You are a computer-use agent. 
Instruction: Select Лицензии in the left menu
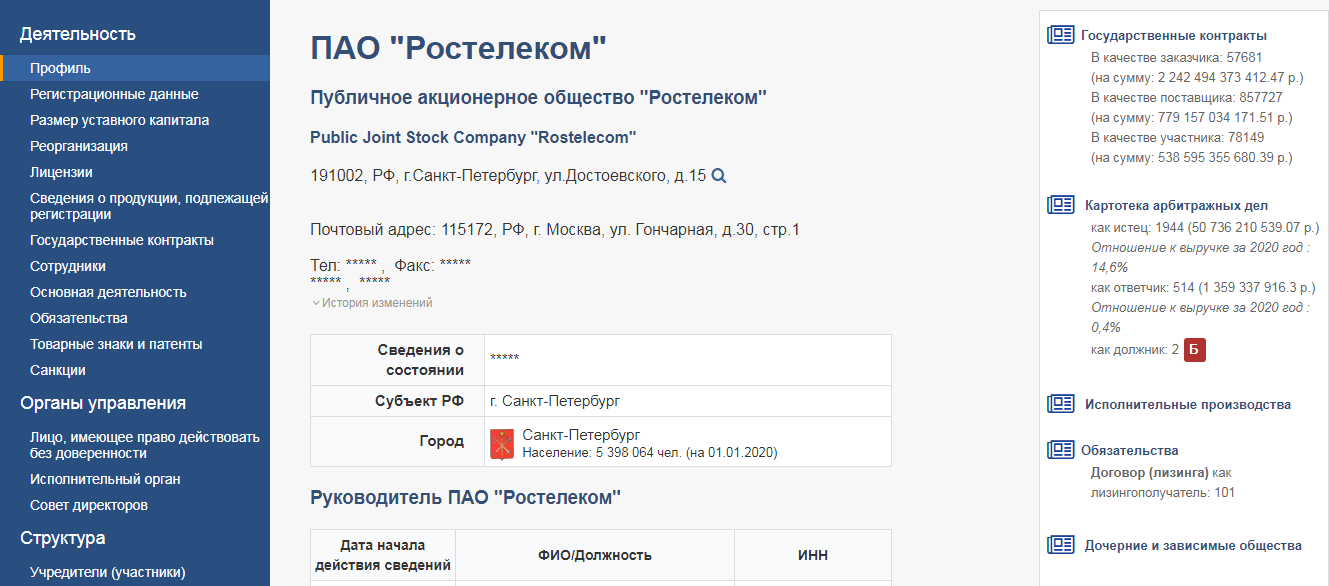pyautogui.click(x=61, y=172)
